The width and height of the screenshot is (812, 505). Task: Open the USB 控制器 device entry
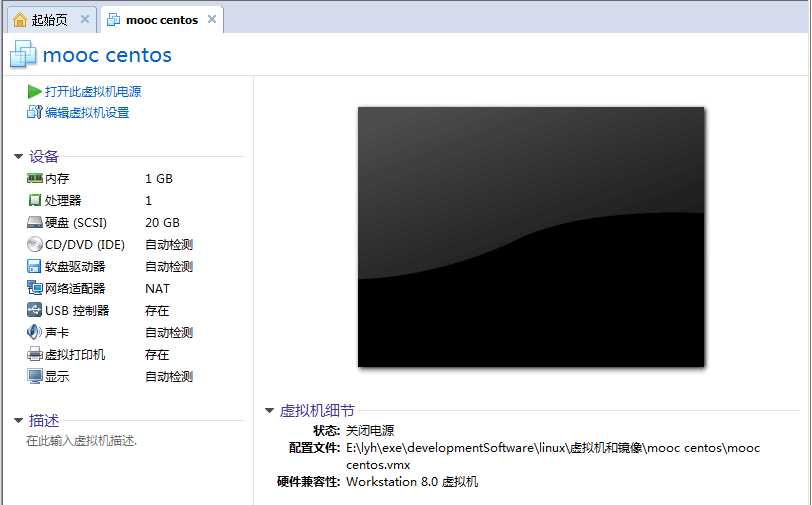[x=77, y=310]
